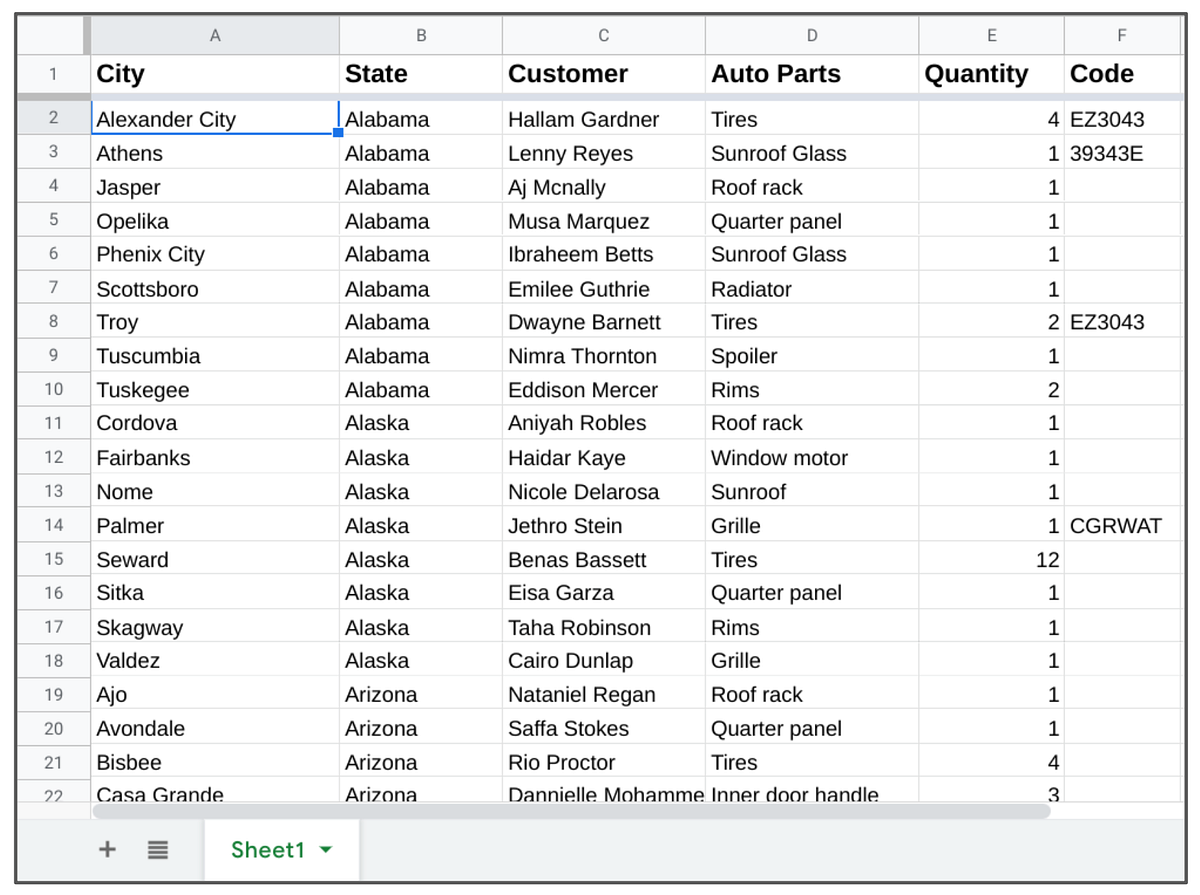Viewport: 1200px width, 895px height.
Task: Click the quantity 12 for Seward
Action: coord(991,559)
